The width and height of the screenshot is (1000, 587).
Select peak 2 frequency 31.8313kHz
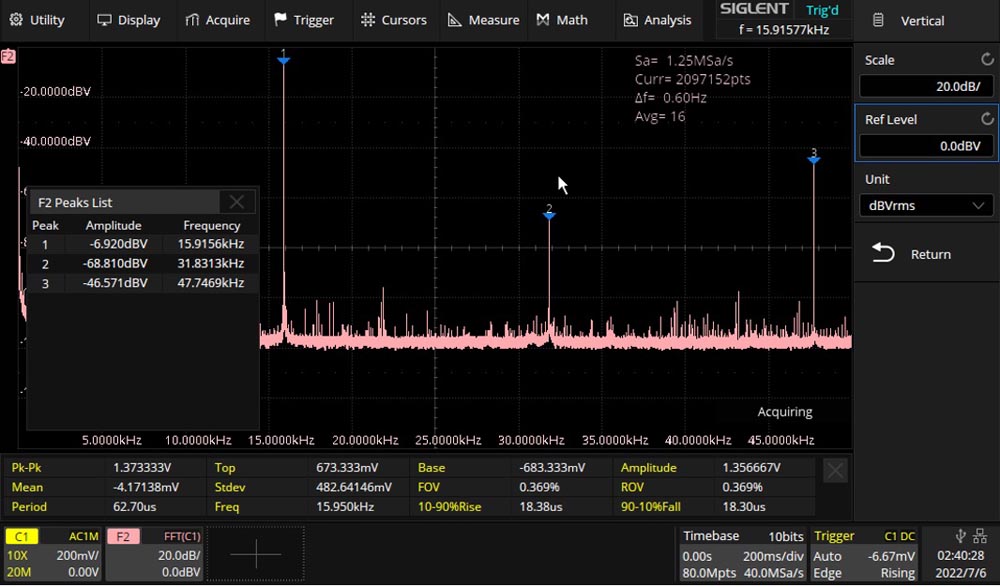pos(210,264)
